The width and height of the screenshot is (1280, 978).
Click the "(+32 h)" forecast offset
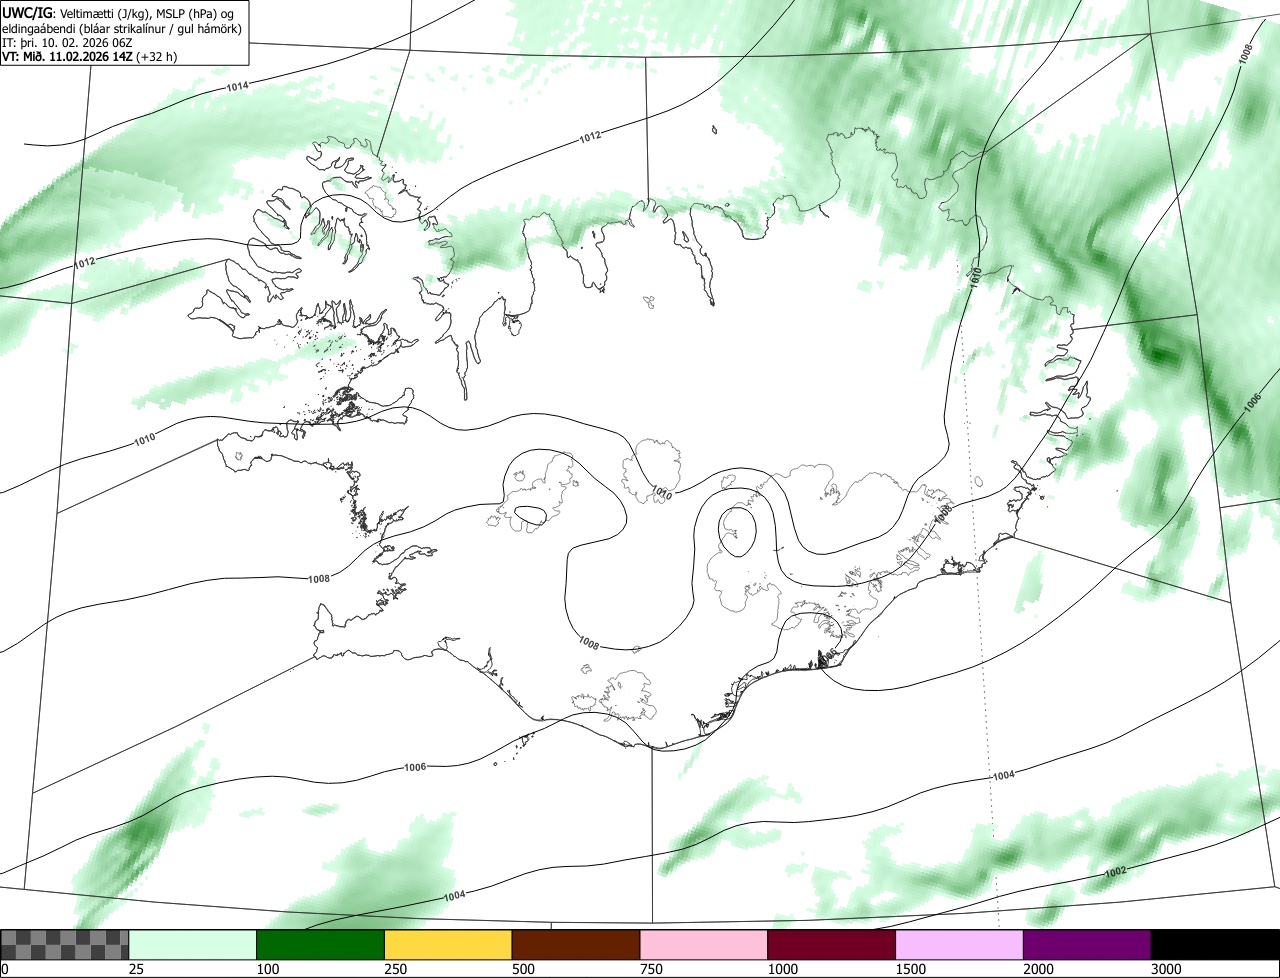158,57
